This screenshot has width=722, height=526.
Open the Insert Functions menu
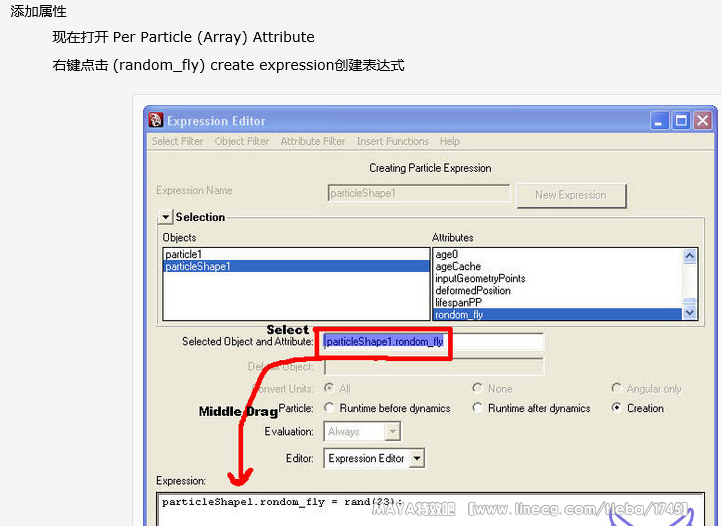click(392, 142)
